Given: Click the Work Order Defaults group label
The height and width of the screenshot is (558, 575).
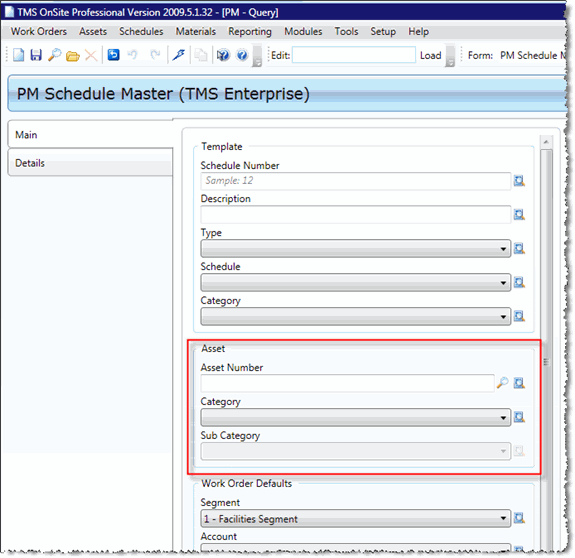Looking at the screenshot, I should (246, 484).
